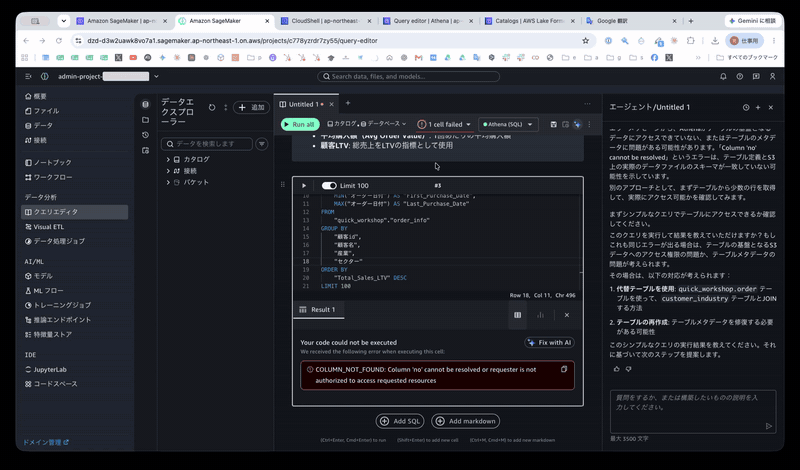Screen dimensions: 800x470
Task: Open notifications bell icon
Action: (x=723, y=77)
